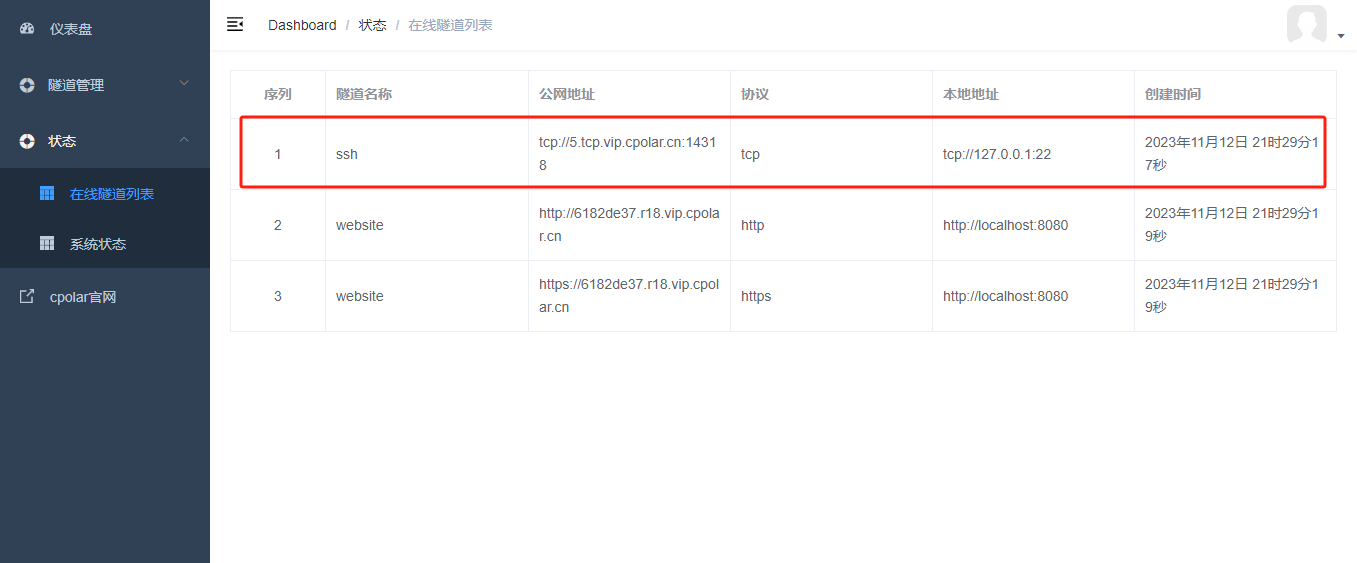Screen dimensions: 1357x563
Task: Click the cpolar官网 external link icon
Action: pyautogui.click(x=27, y=296)
